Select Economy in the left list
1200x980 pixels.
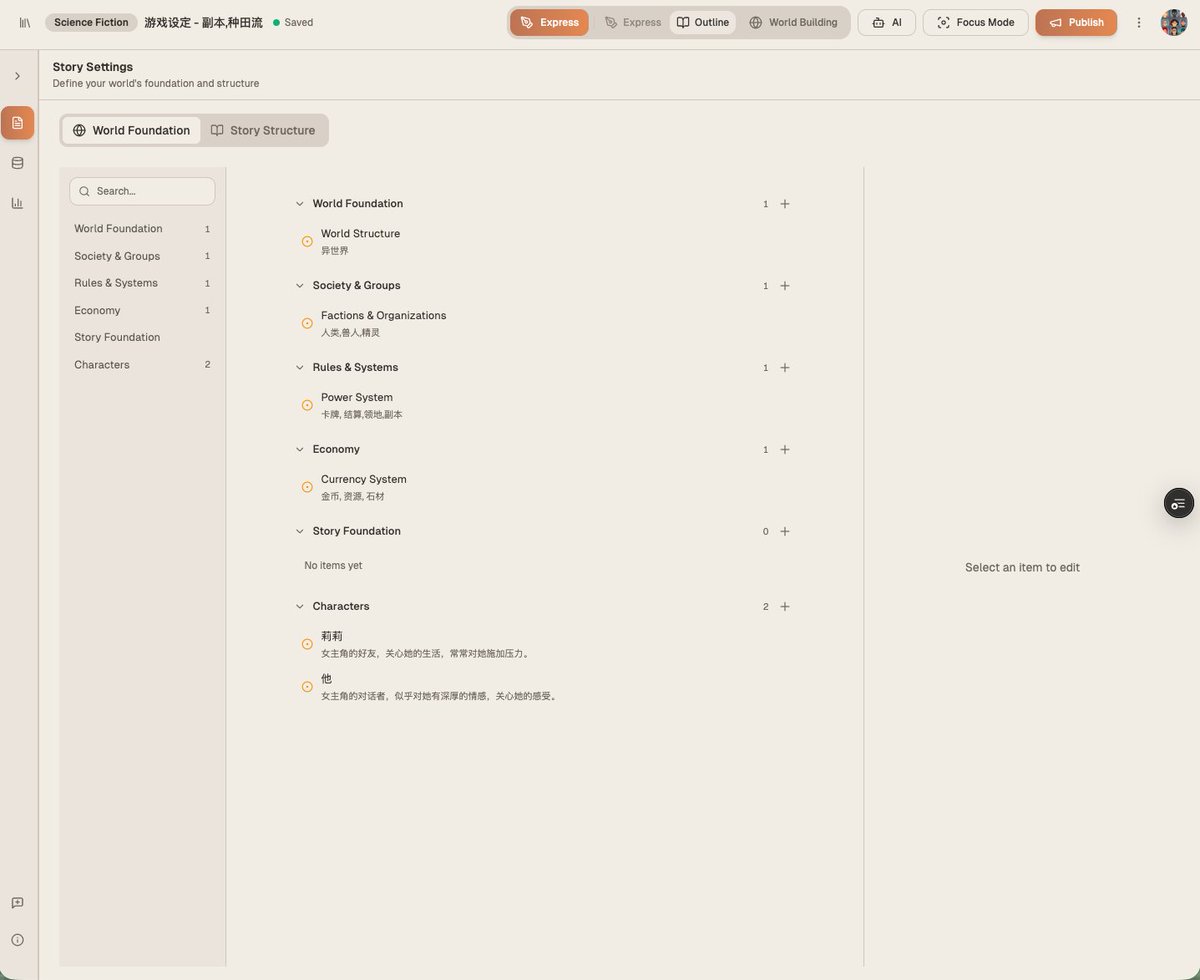point(142,310)
